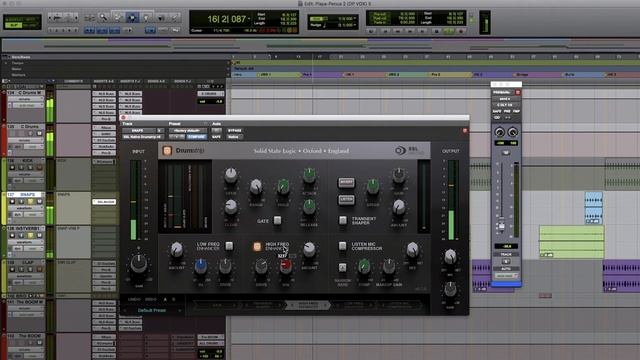Click the Output gain knob in Drumstrip
The width and height of the screenshot is (640, 360).
[x=450, y=289]
